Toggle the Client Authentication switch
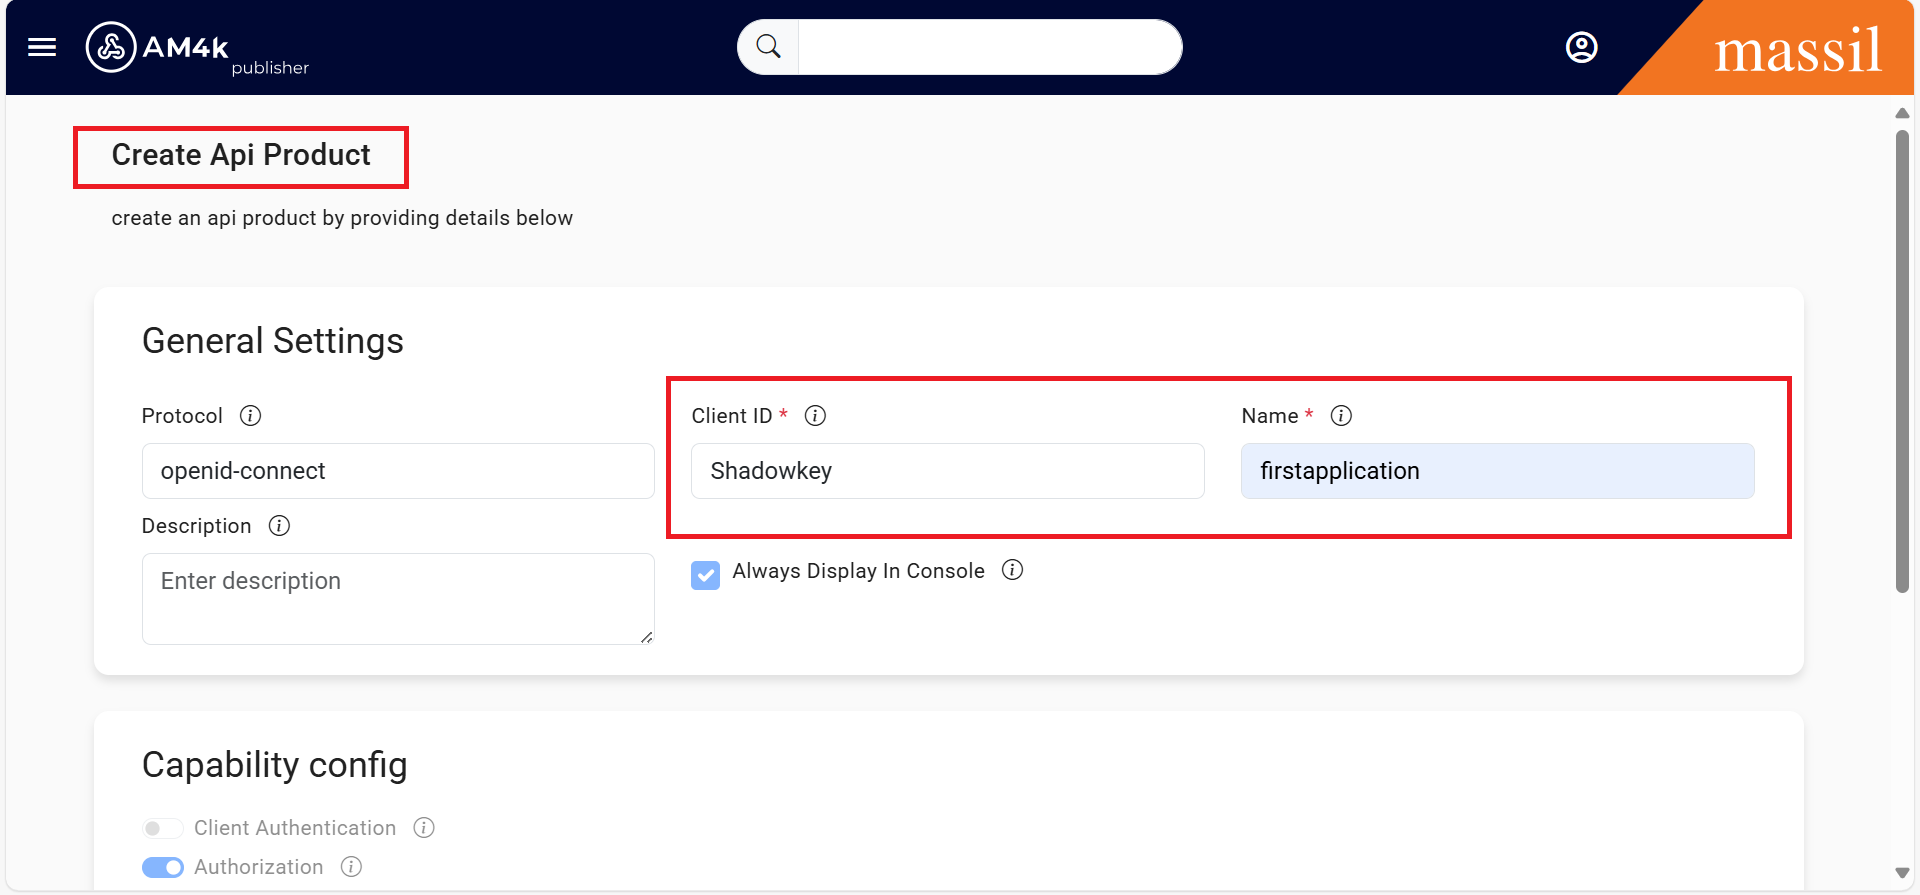1920x895 pixels. pos(162,828)
